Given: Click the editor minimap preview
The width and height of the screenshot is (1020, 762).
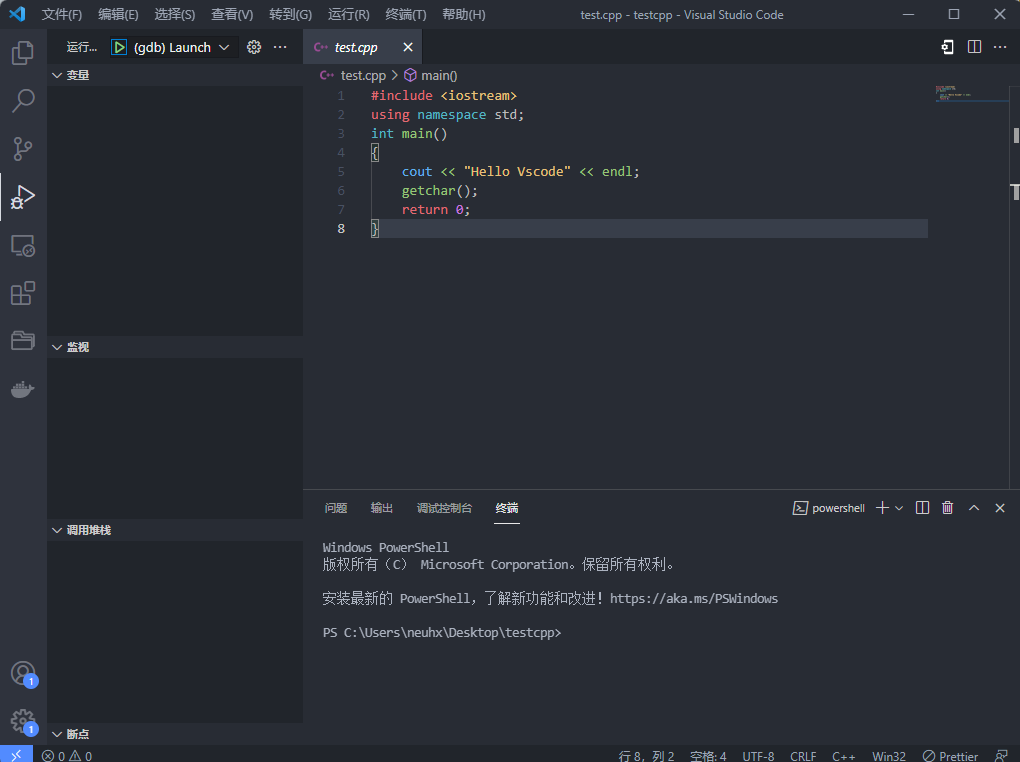Looking at the screenshot, I should 971,94.
